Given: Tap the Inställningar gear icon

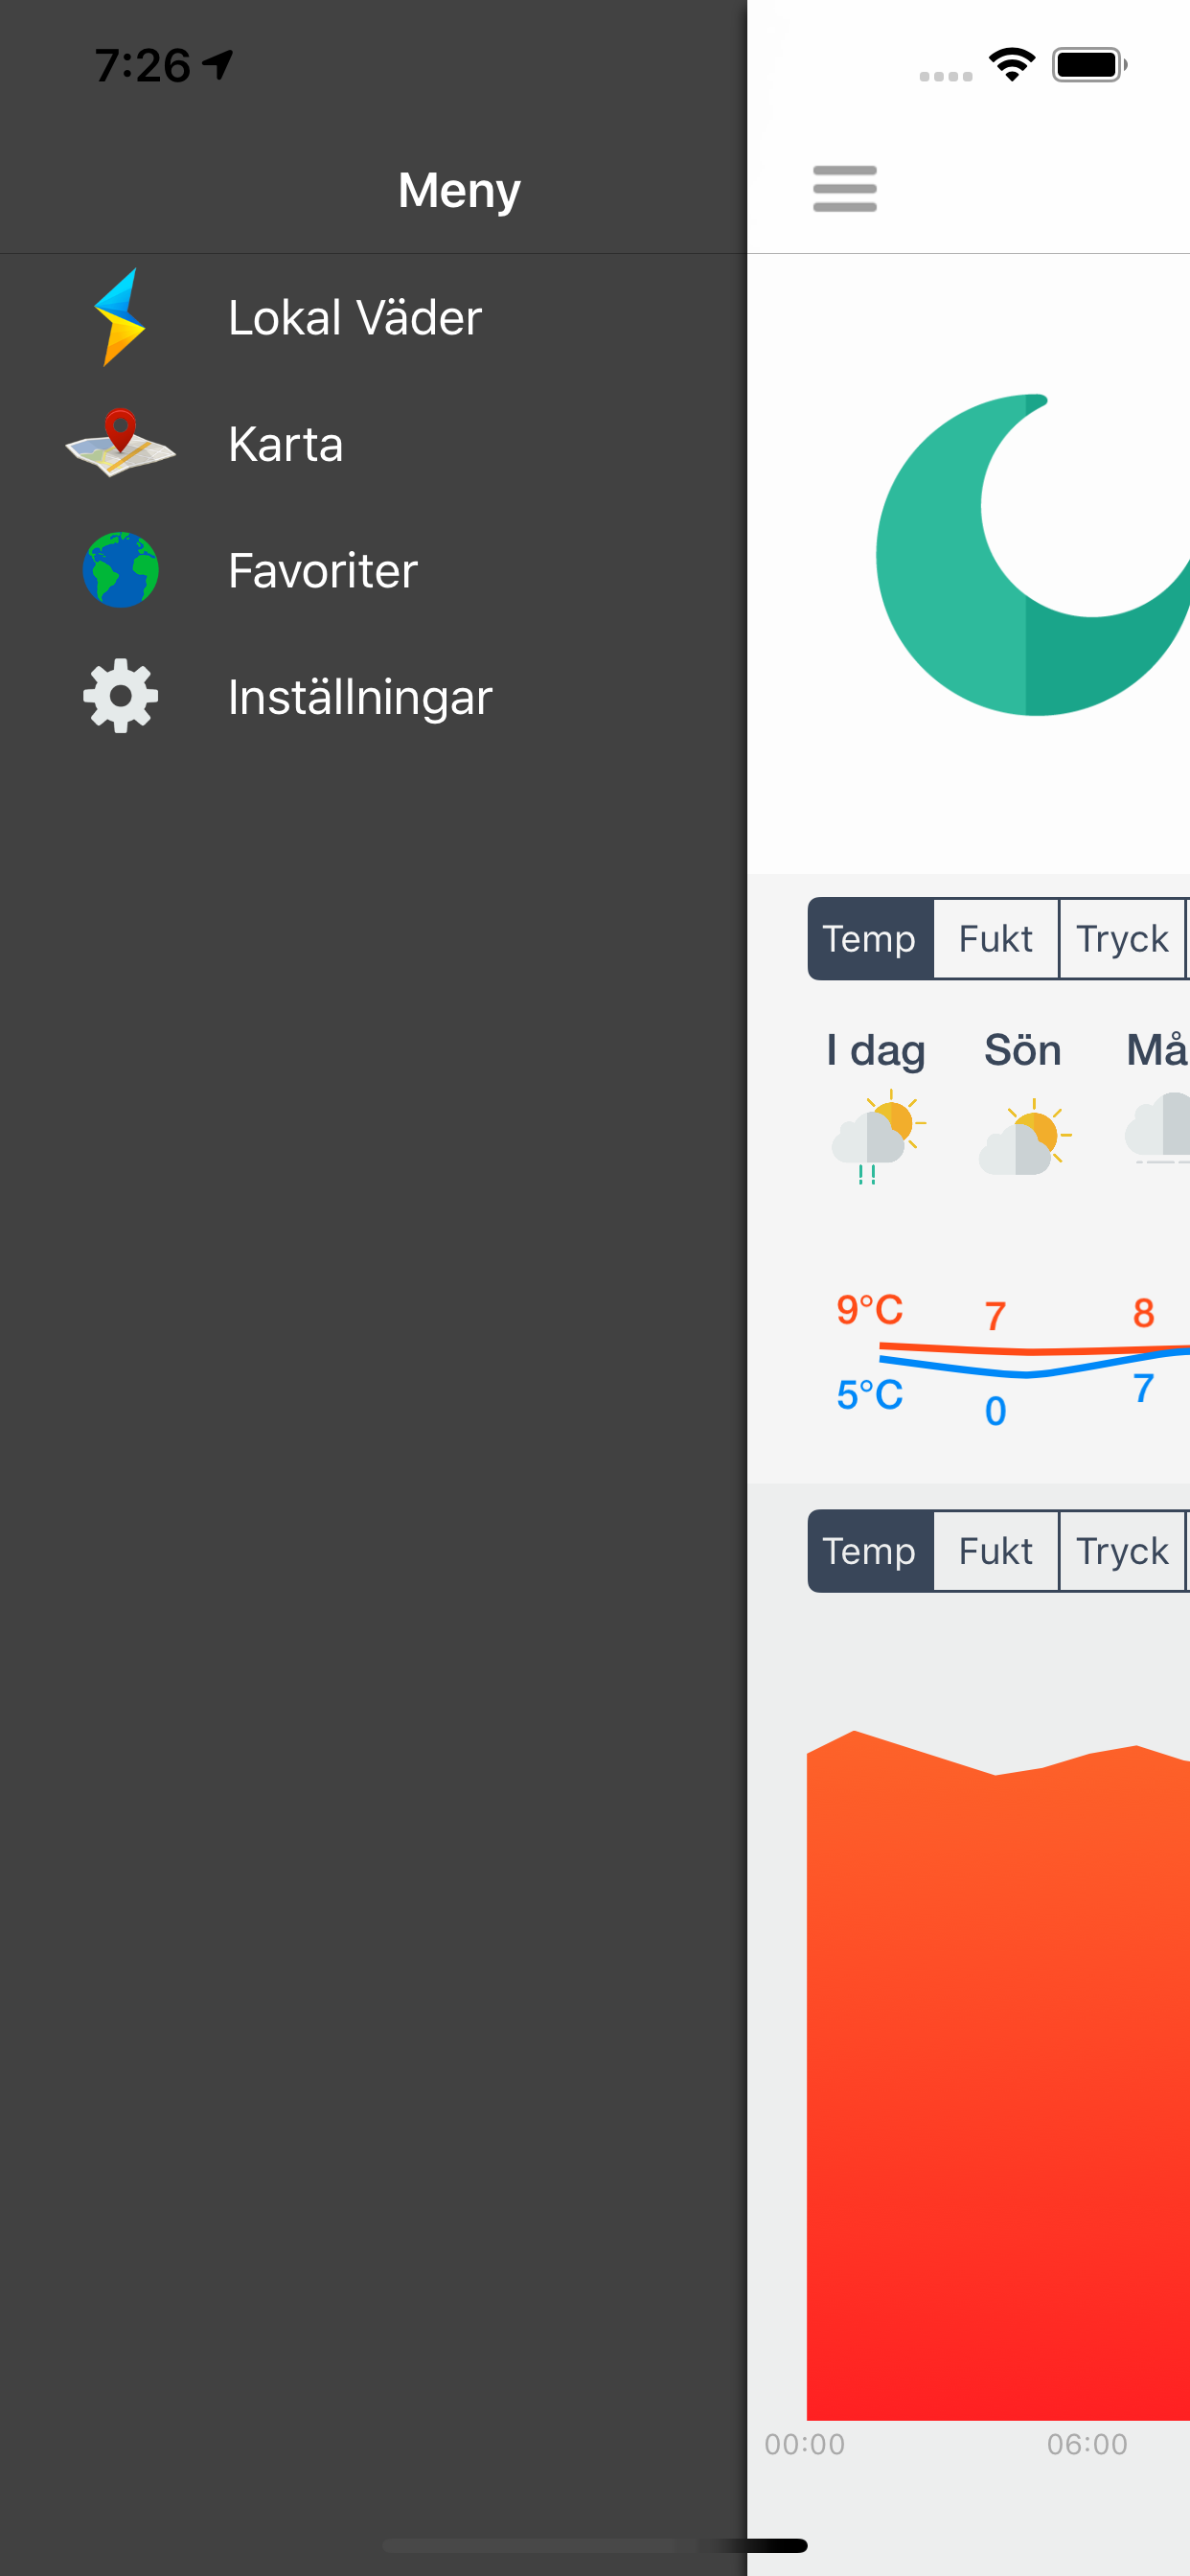Looking at the screenshot, I should point(120,696).
